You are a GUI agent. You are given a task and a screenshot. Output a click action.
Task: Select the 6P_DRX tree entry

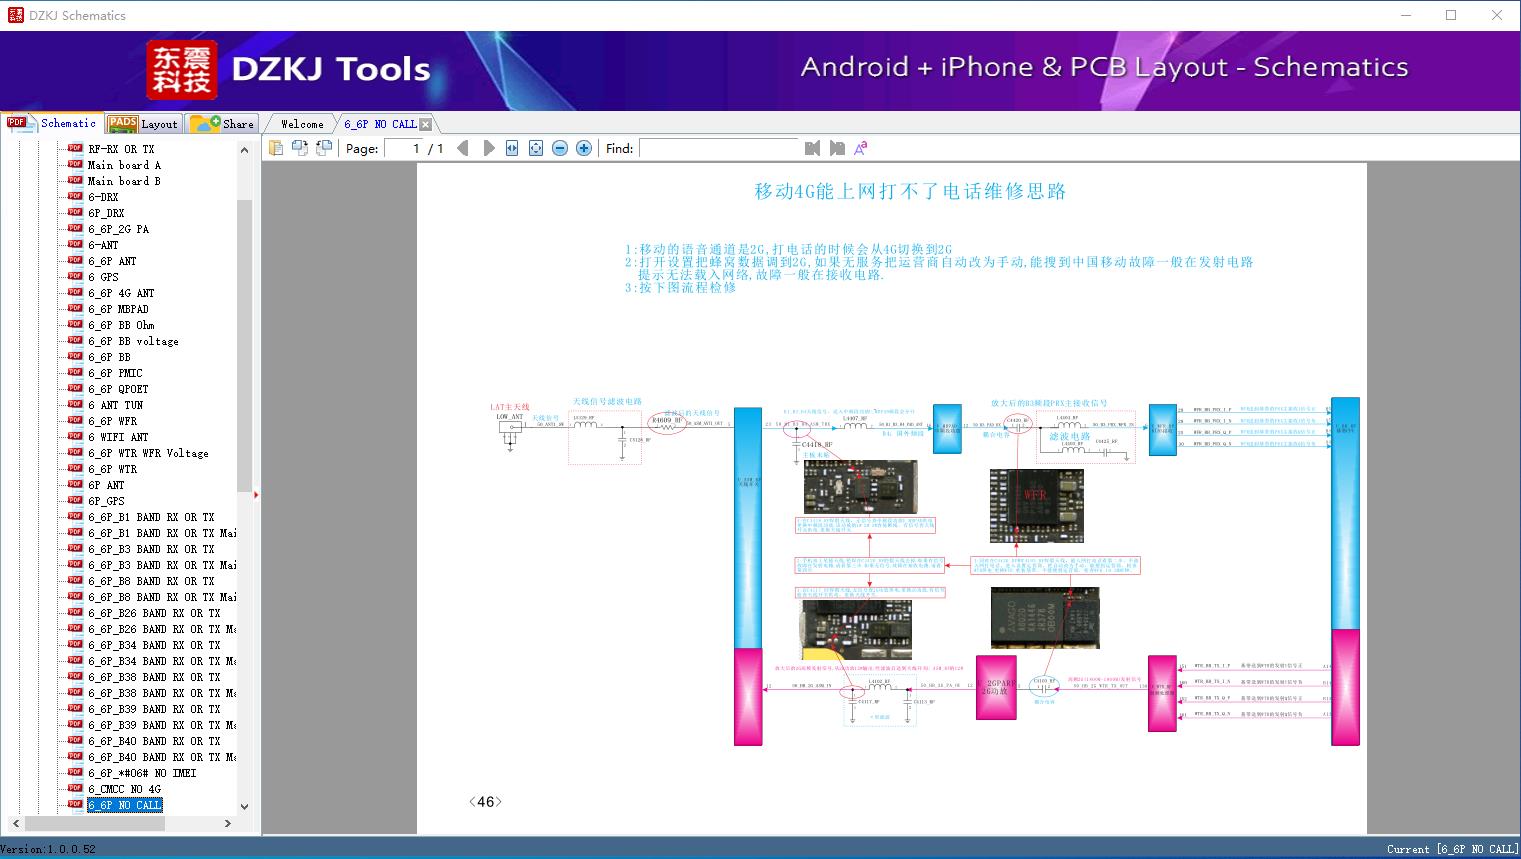click(x=106, y=213)
